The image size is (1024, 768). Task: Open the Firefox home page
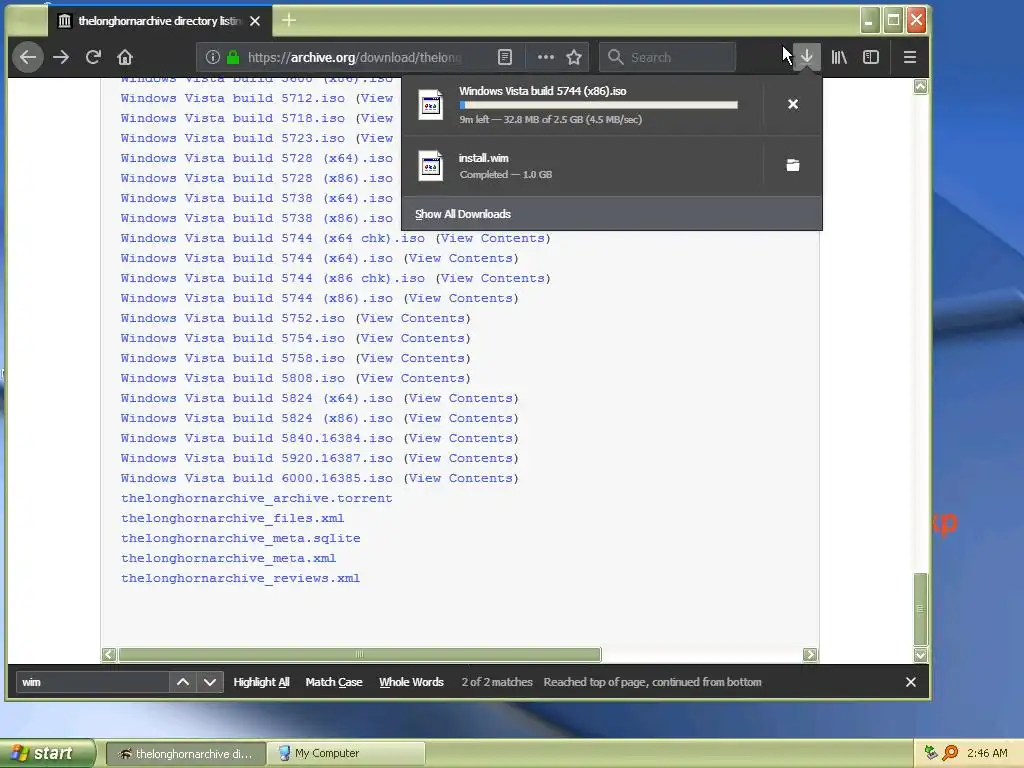pos(125,57)
